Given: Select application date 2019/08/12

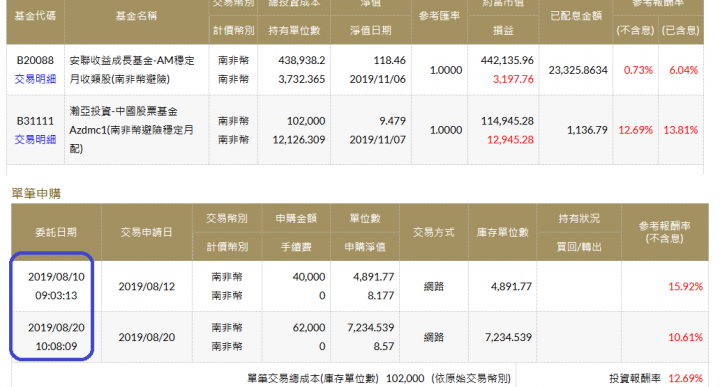Looking at the screenshot, I should 146,286.
